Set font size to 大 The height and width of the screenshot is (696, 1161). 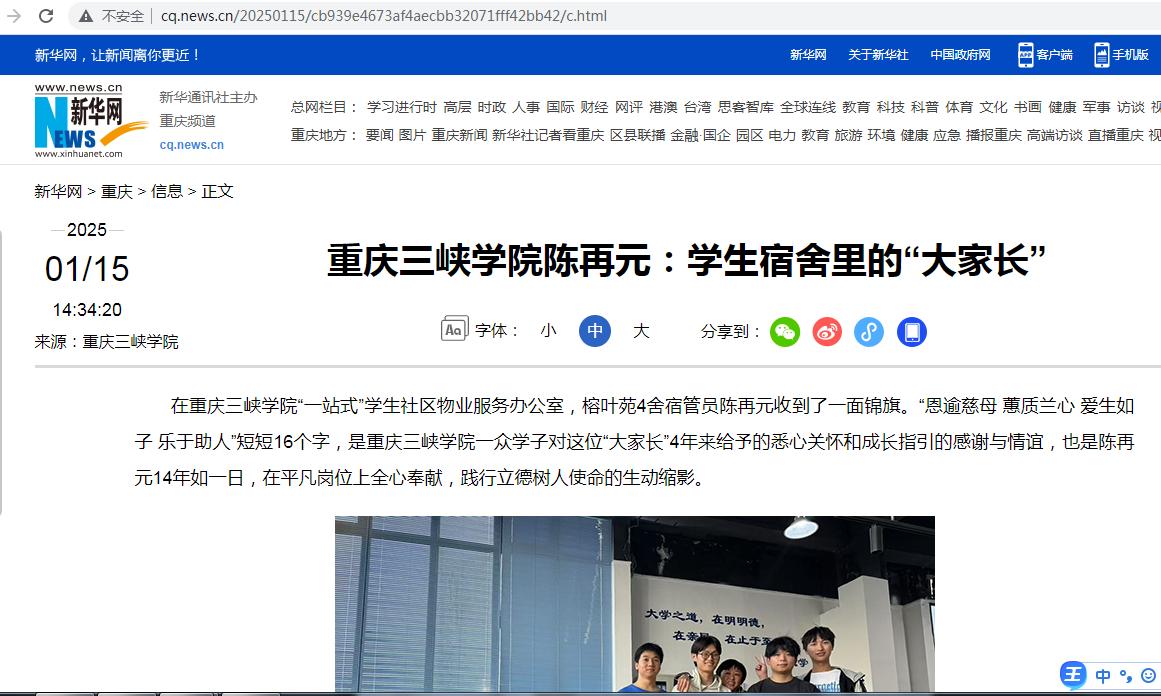click(x=641, y=331)
